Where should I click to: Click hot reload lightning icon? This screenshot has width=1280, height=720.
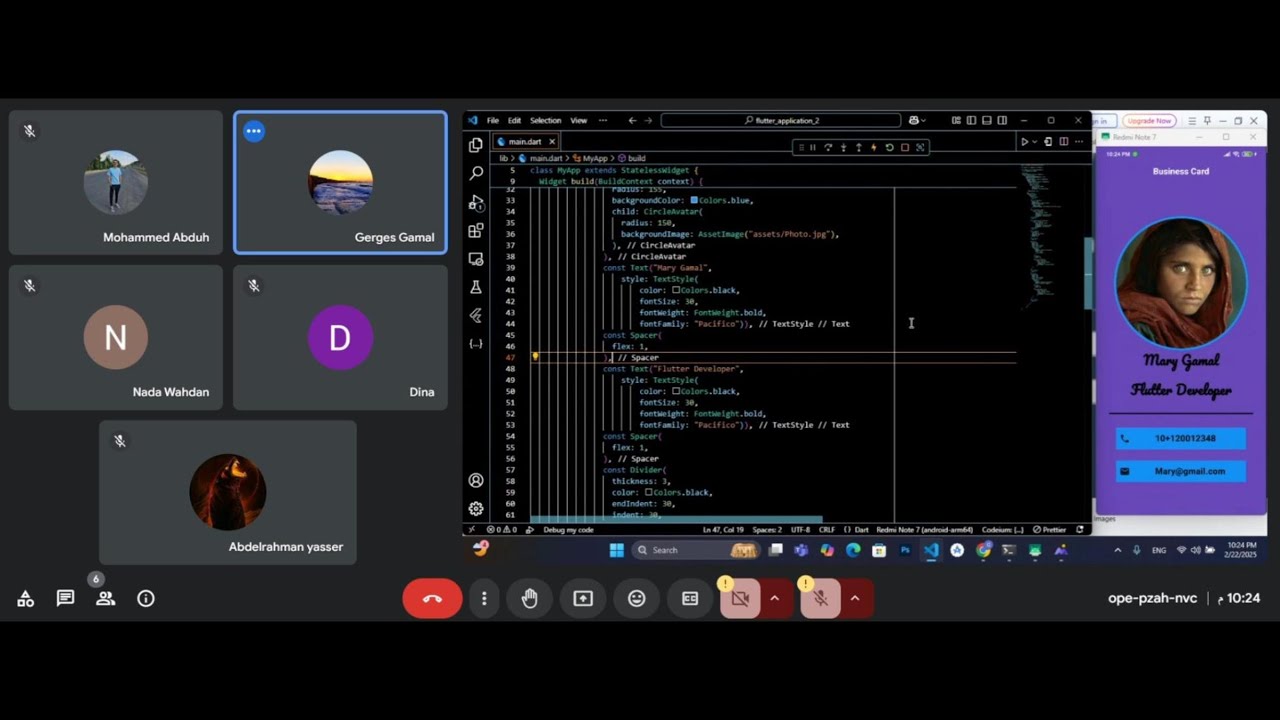[874, 147]
